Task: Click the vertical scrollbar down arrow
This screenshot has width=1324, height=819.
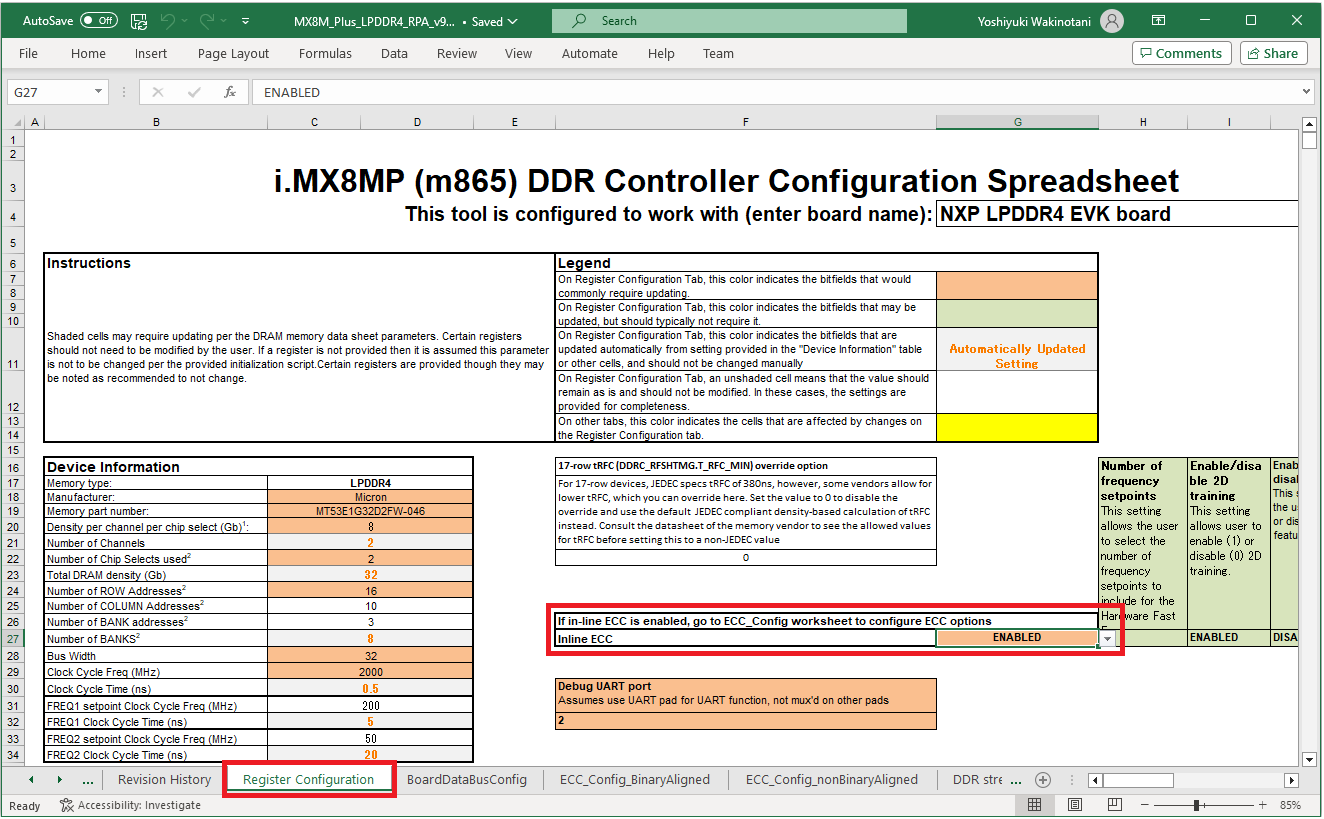Action: tap(1309, 759)
